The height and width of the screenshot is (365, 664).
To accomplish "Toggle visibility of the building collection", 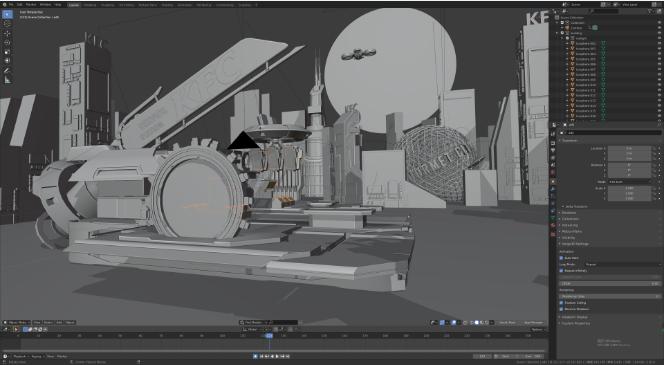I will 659,33.
